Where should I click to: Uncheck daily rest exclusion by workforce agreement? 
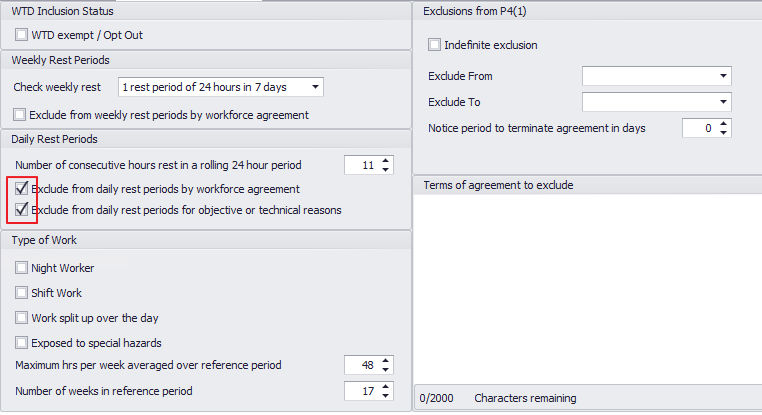[x=22, y=188]
